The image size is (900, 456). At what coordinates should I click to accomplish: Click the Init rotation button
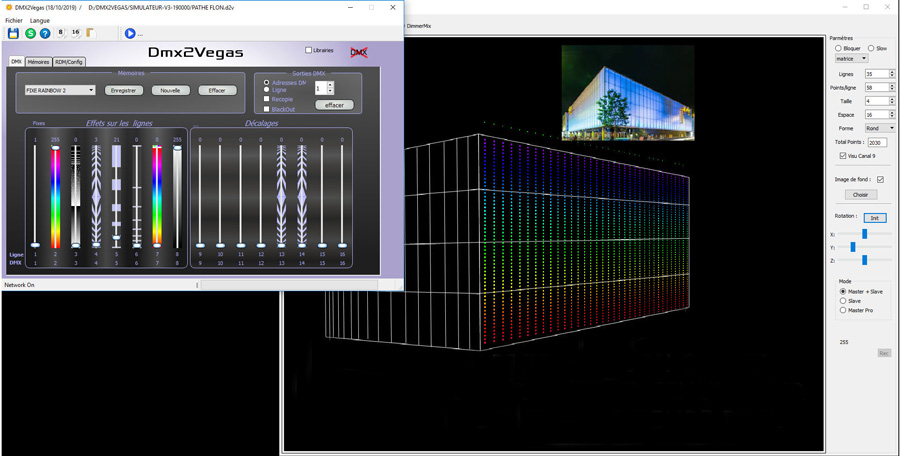click(875, 218)
